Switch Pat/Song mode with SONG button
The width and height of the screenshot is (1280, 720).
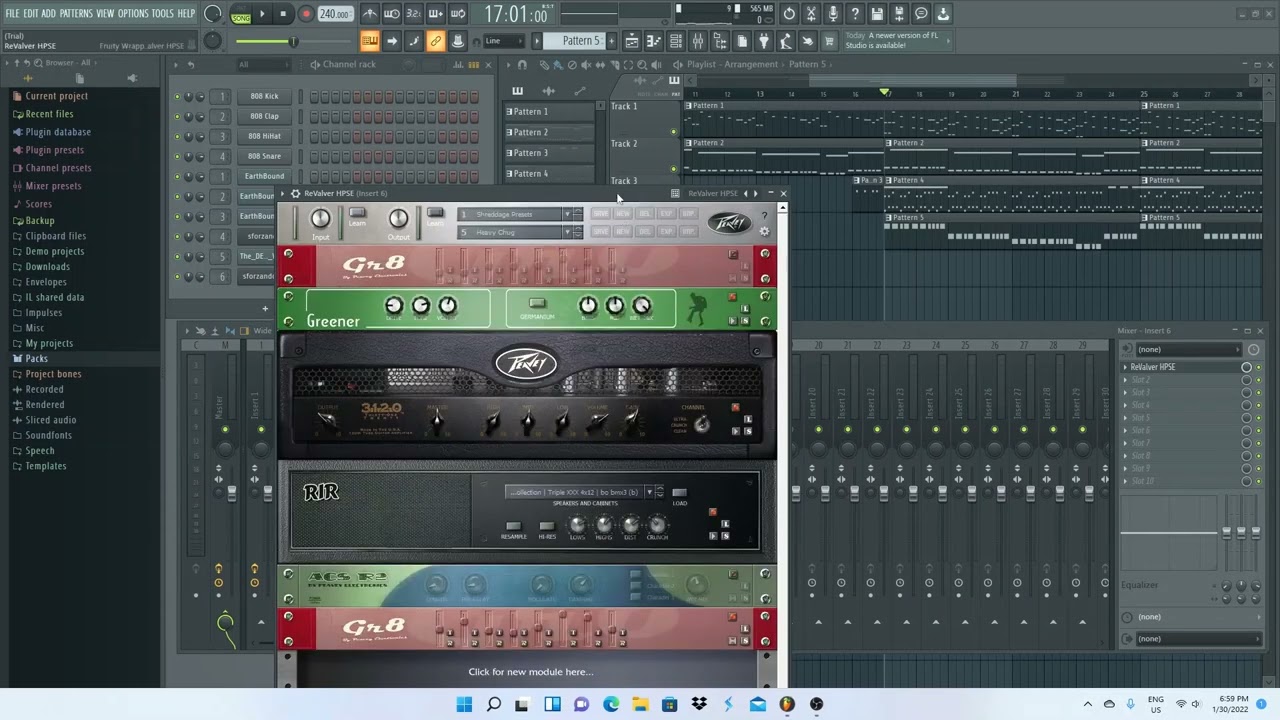pos(241,17)
